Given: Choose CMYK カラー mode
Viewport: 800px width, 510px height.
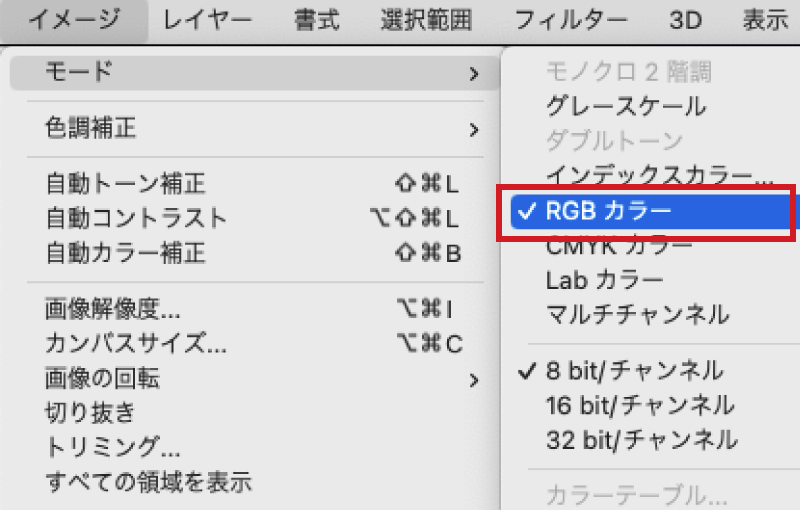Looking at the screenshot, I should pos(619,245).
